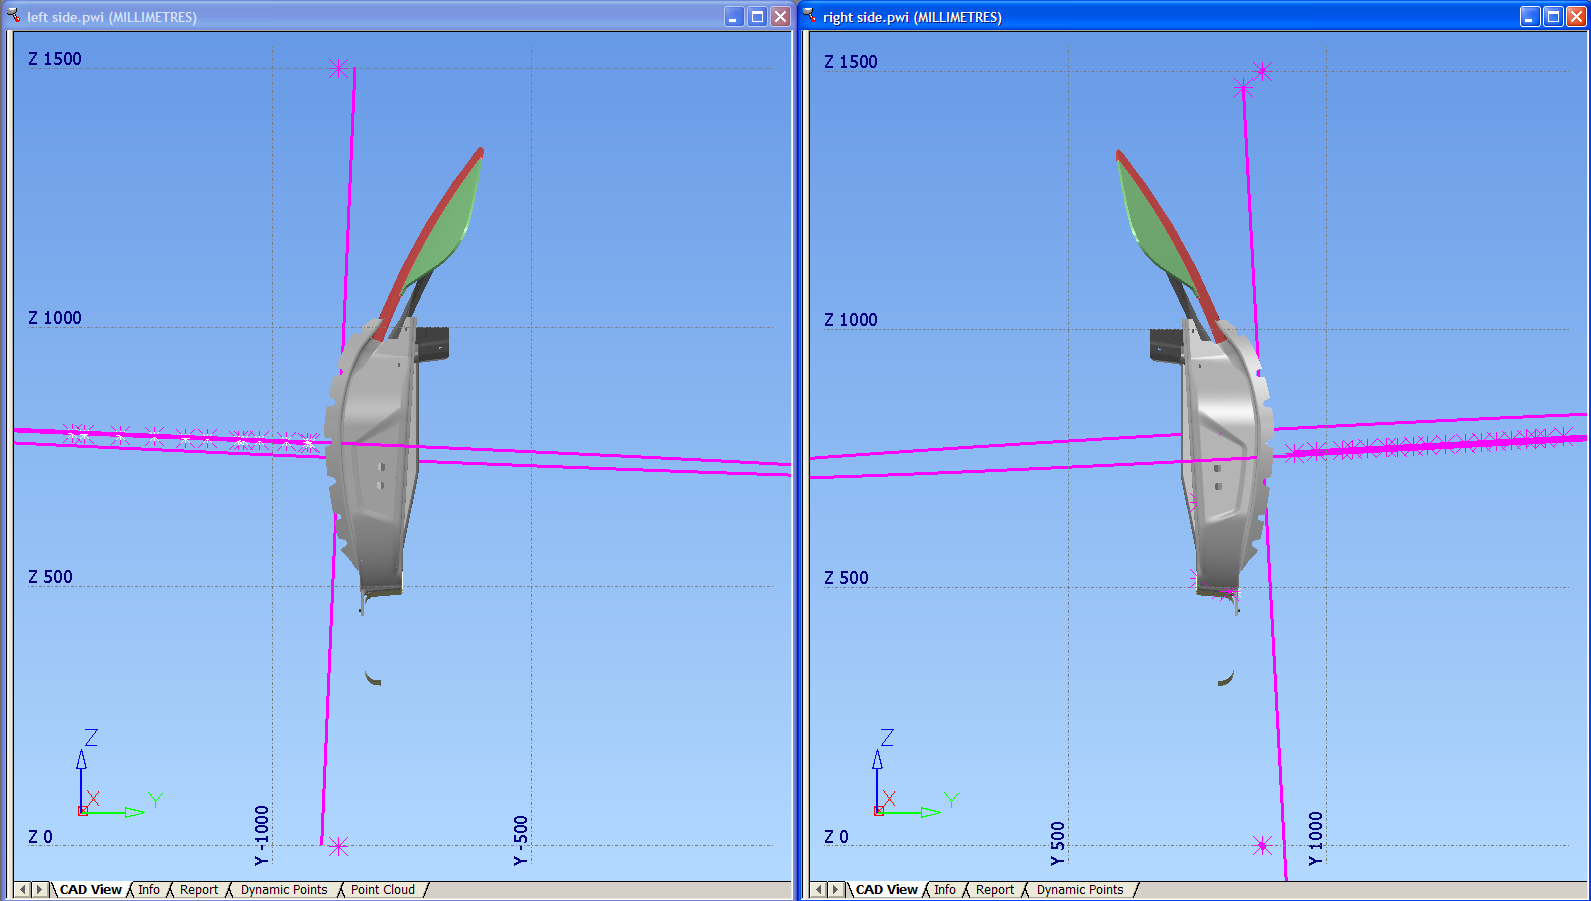Switch to Report tab in left side window
The width and height of the screenshot is (1591, 901).
coord(199,889)
